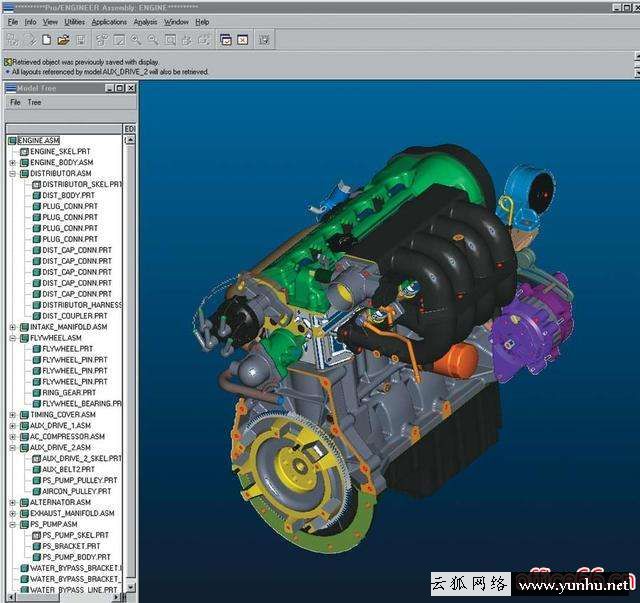Click the part icon beside DIST_COUPLER.PRT
Screen dimensions: 640x603
37,316
